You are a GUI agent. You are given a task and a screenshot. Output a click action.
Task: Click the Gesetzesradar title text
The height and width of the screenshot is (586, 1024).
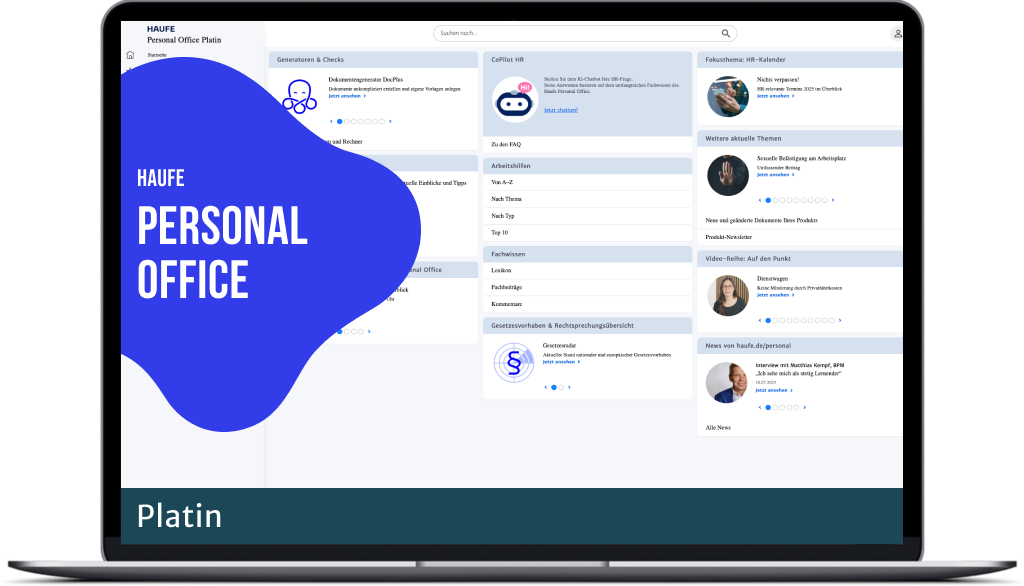(560, 346)
